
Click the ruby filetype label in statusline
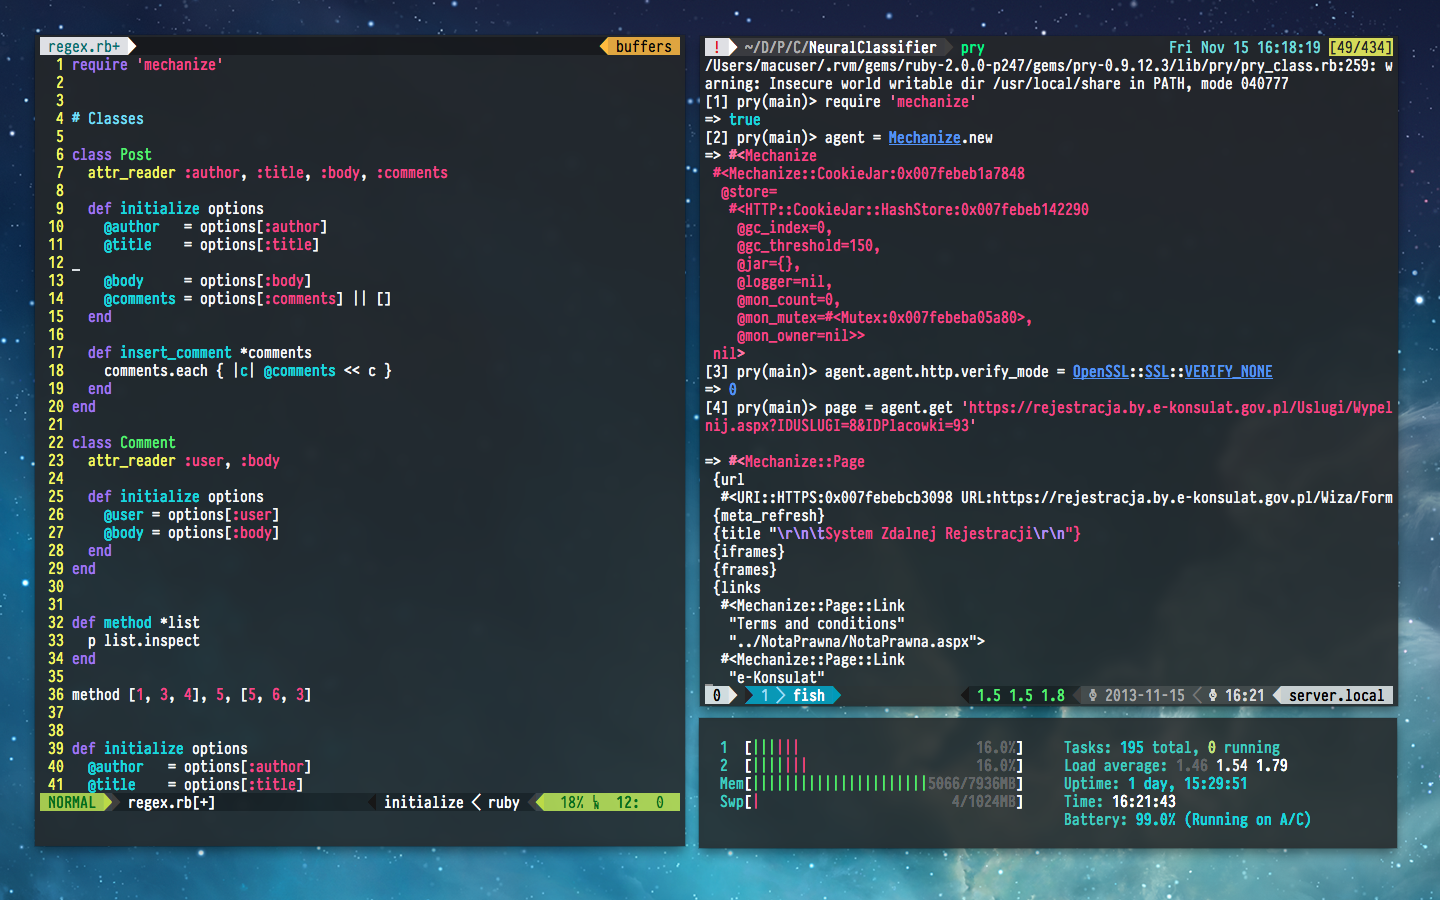point(504,802)
